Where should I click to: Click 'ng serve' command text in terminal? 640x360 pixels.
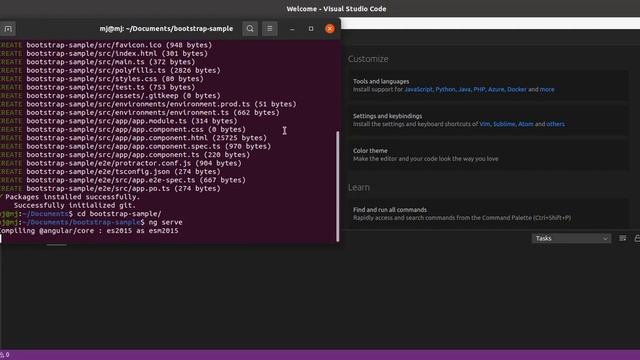[165, 222]
